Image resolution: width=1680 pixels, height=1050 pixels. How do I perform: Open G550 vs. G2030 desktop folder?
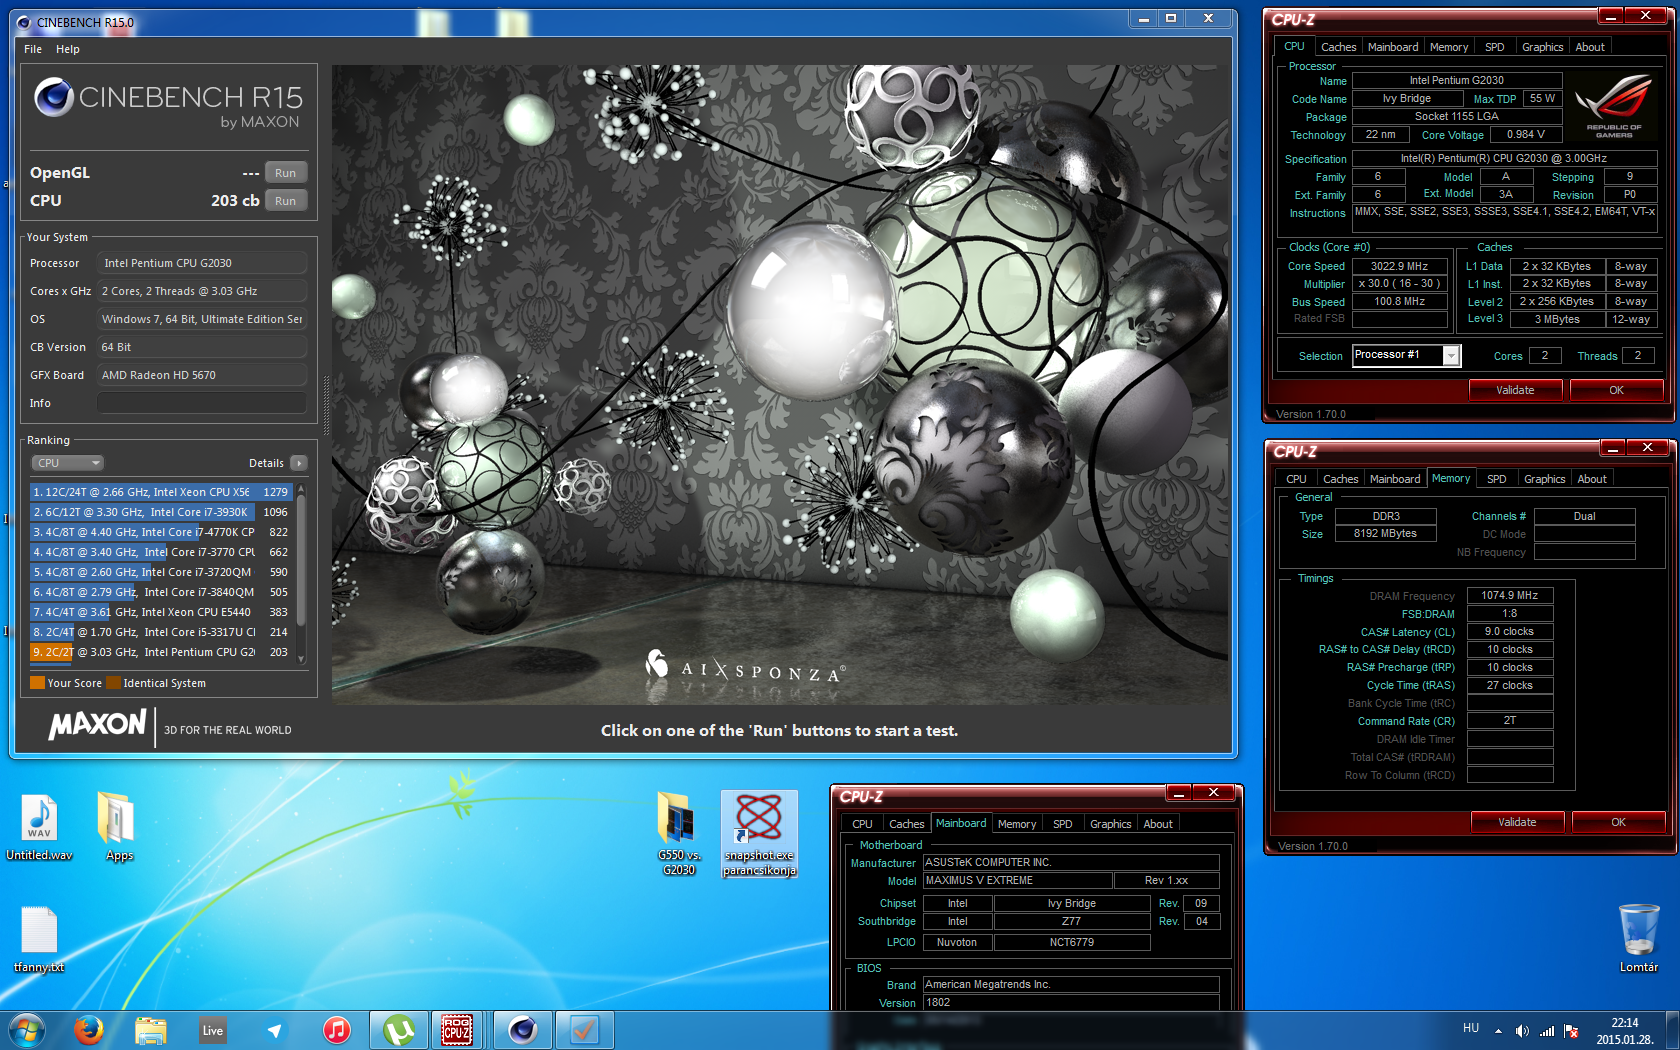pyautogui.click(x=678, y=833)
